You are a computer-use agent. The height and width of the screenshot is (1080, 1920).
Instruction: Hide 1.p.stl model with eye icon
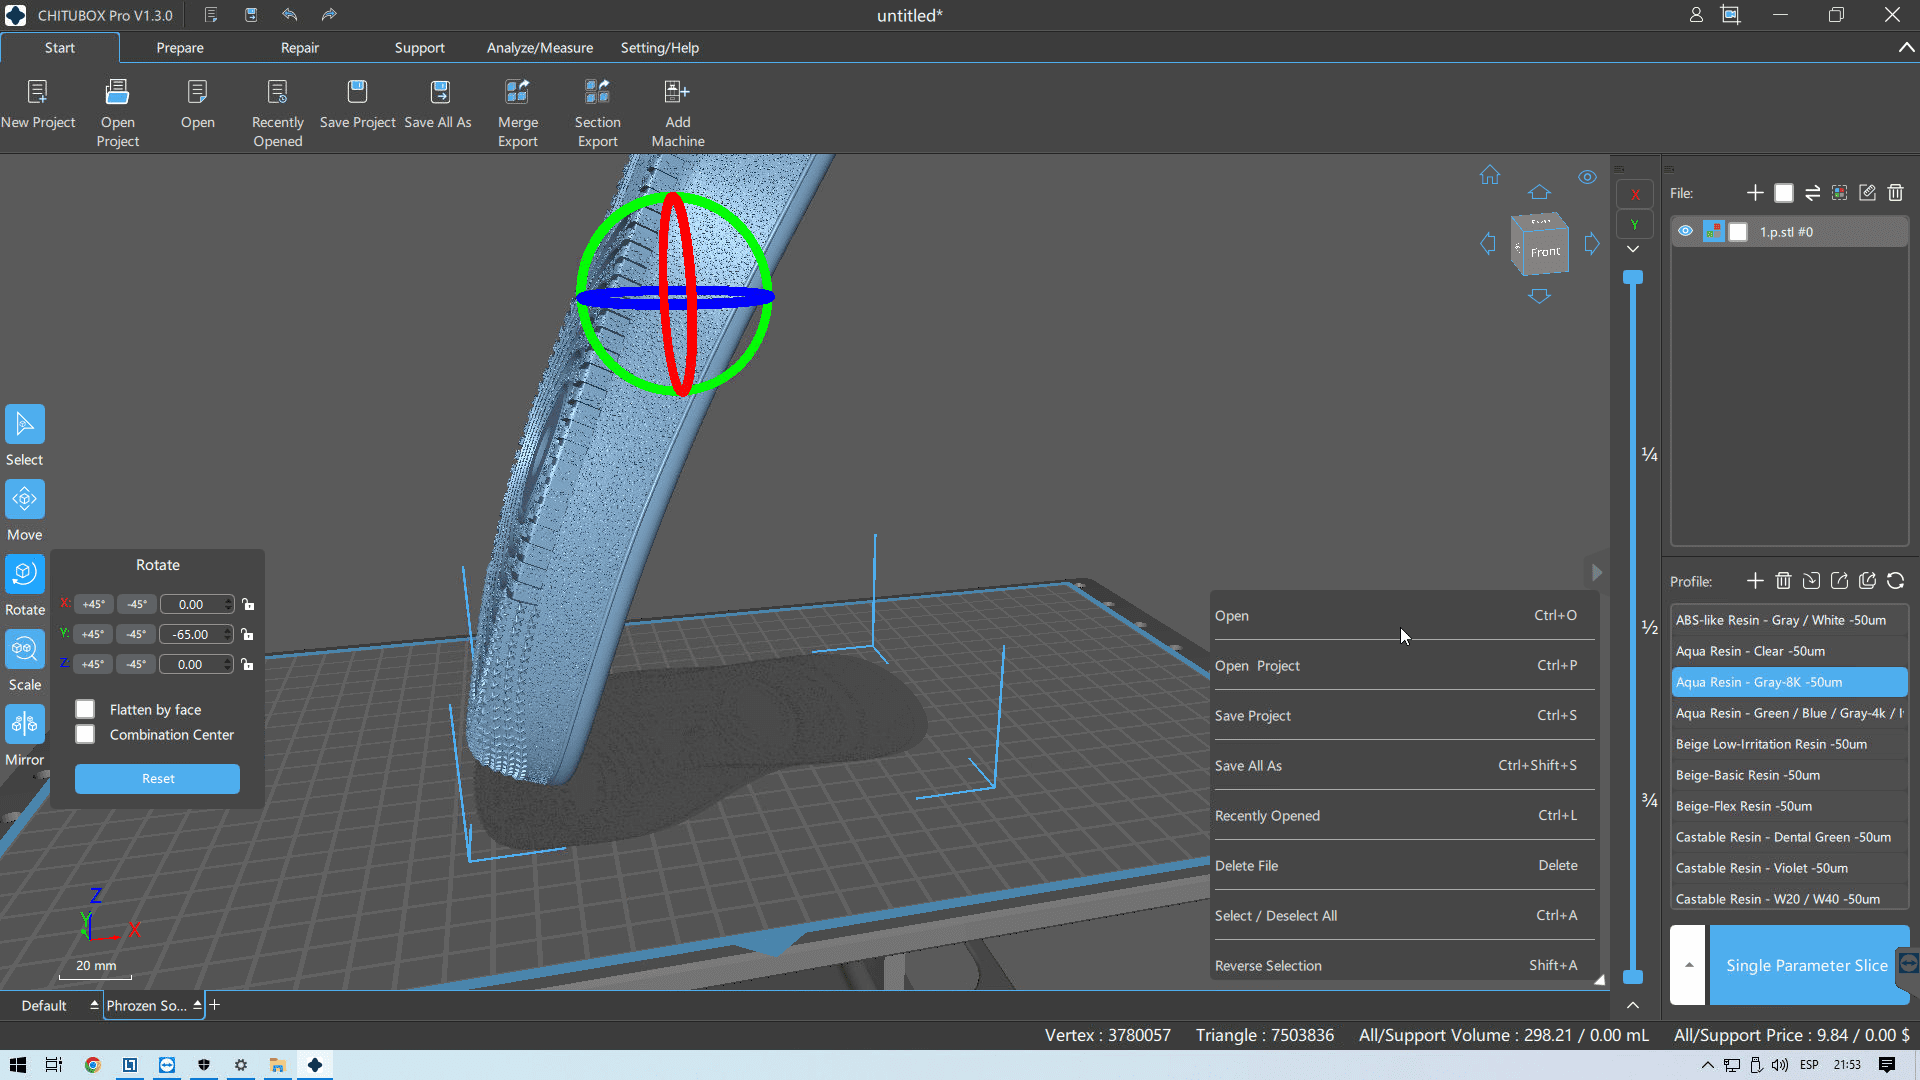click(x=1685, y=231)
